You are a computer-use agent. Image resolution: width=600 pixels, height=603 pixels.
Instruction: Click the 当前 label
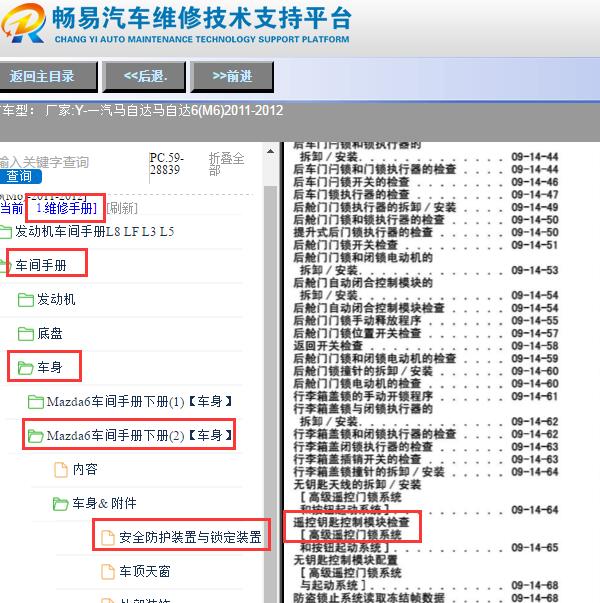12,208
